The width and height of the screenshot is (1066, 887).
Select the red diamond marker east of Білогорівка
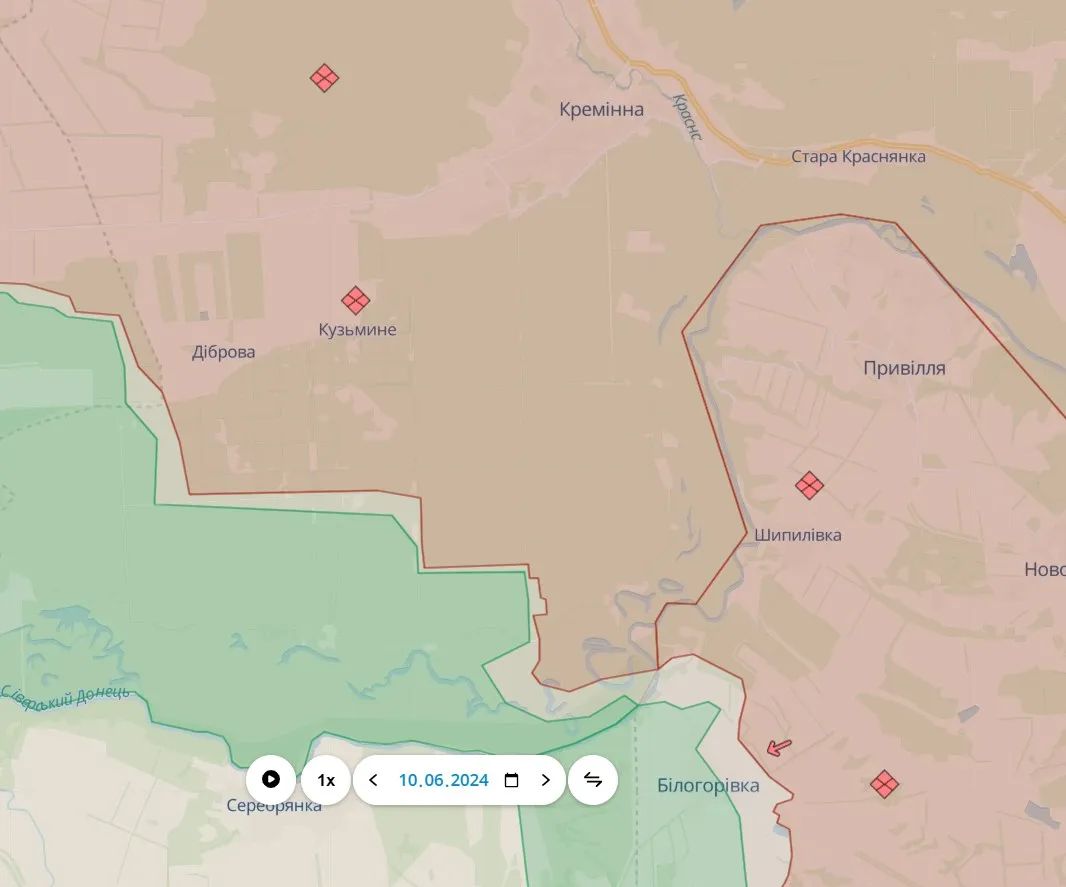884,784
